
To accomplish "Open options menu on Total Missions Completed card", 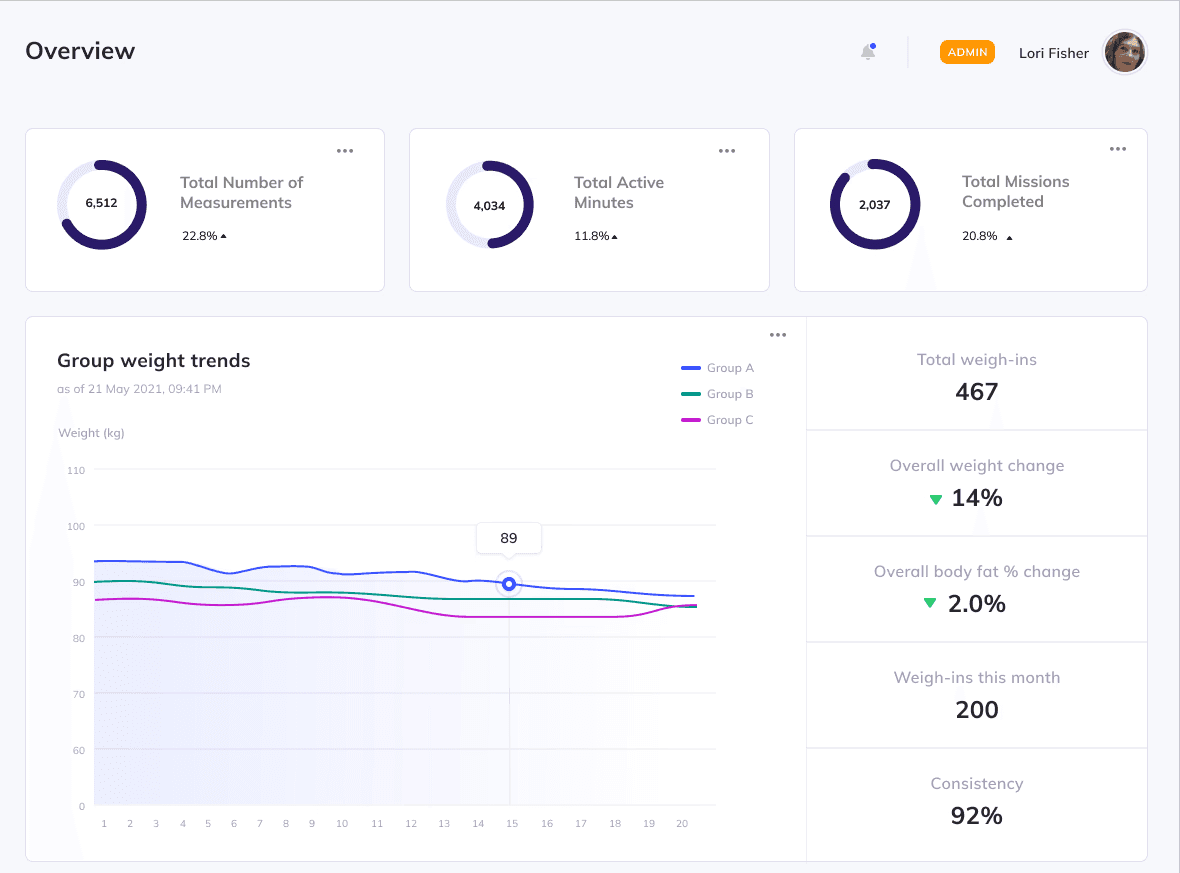I will coord(1117,148).
